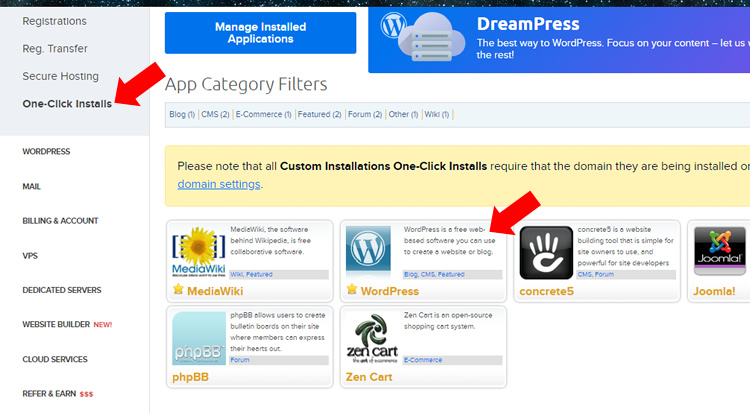Click CMS, Forum tags under concrete5
750x413 pixels.
point(596,274)
